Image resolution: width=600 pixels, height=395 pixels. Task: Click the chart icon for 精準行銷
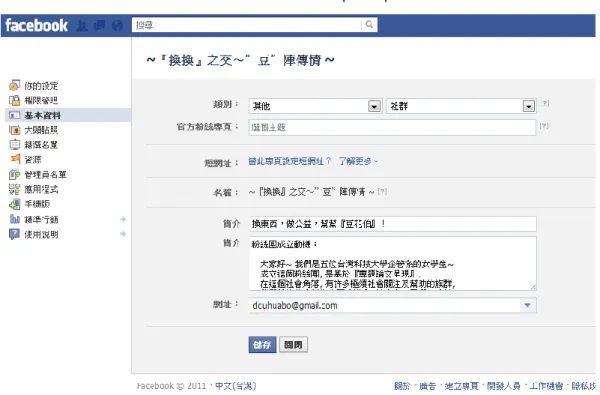pyautogui.click(x=14, y=219)
